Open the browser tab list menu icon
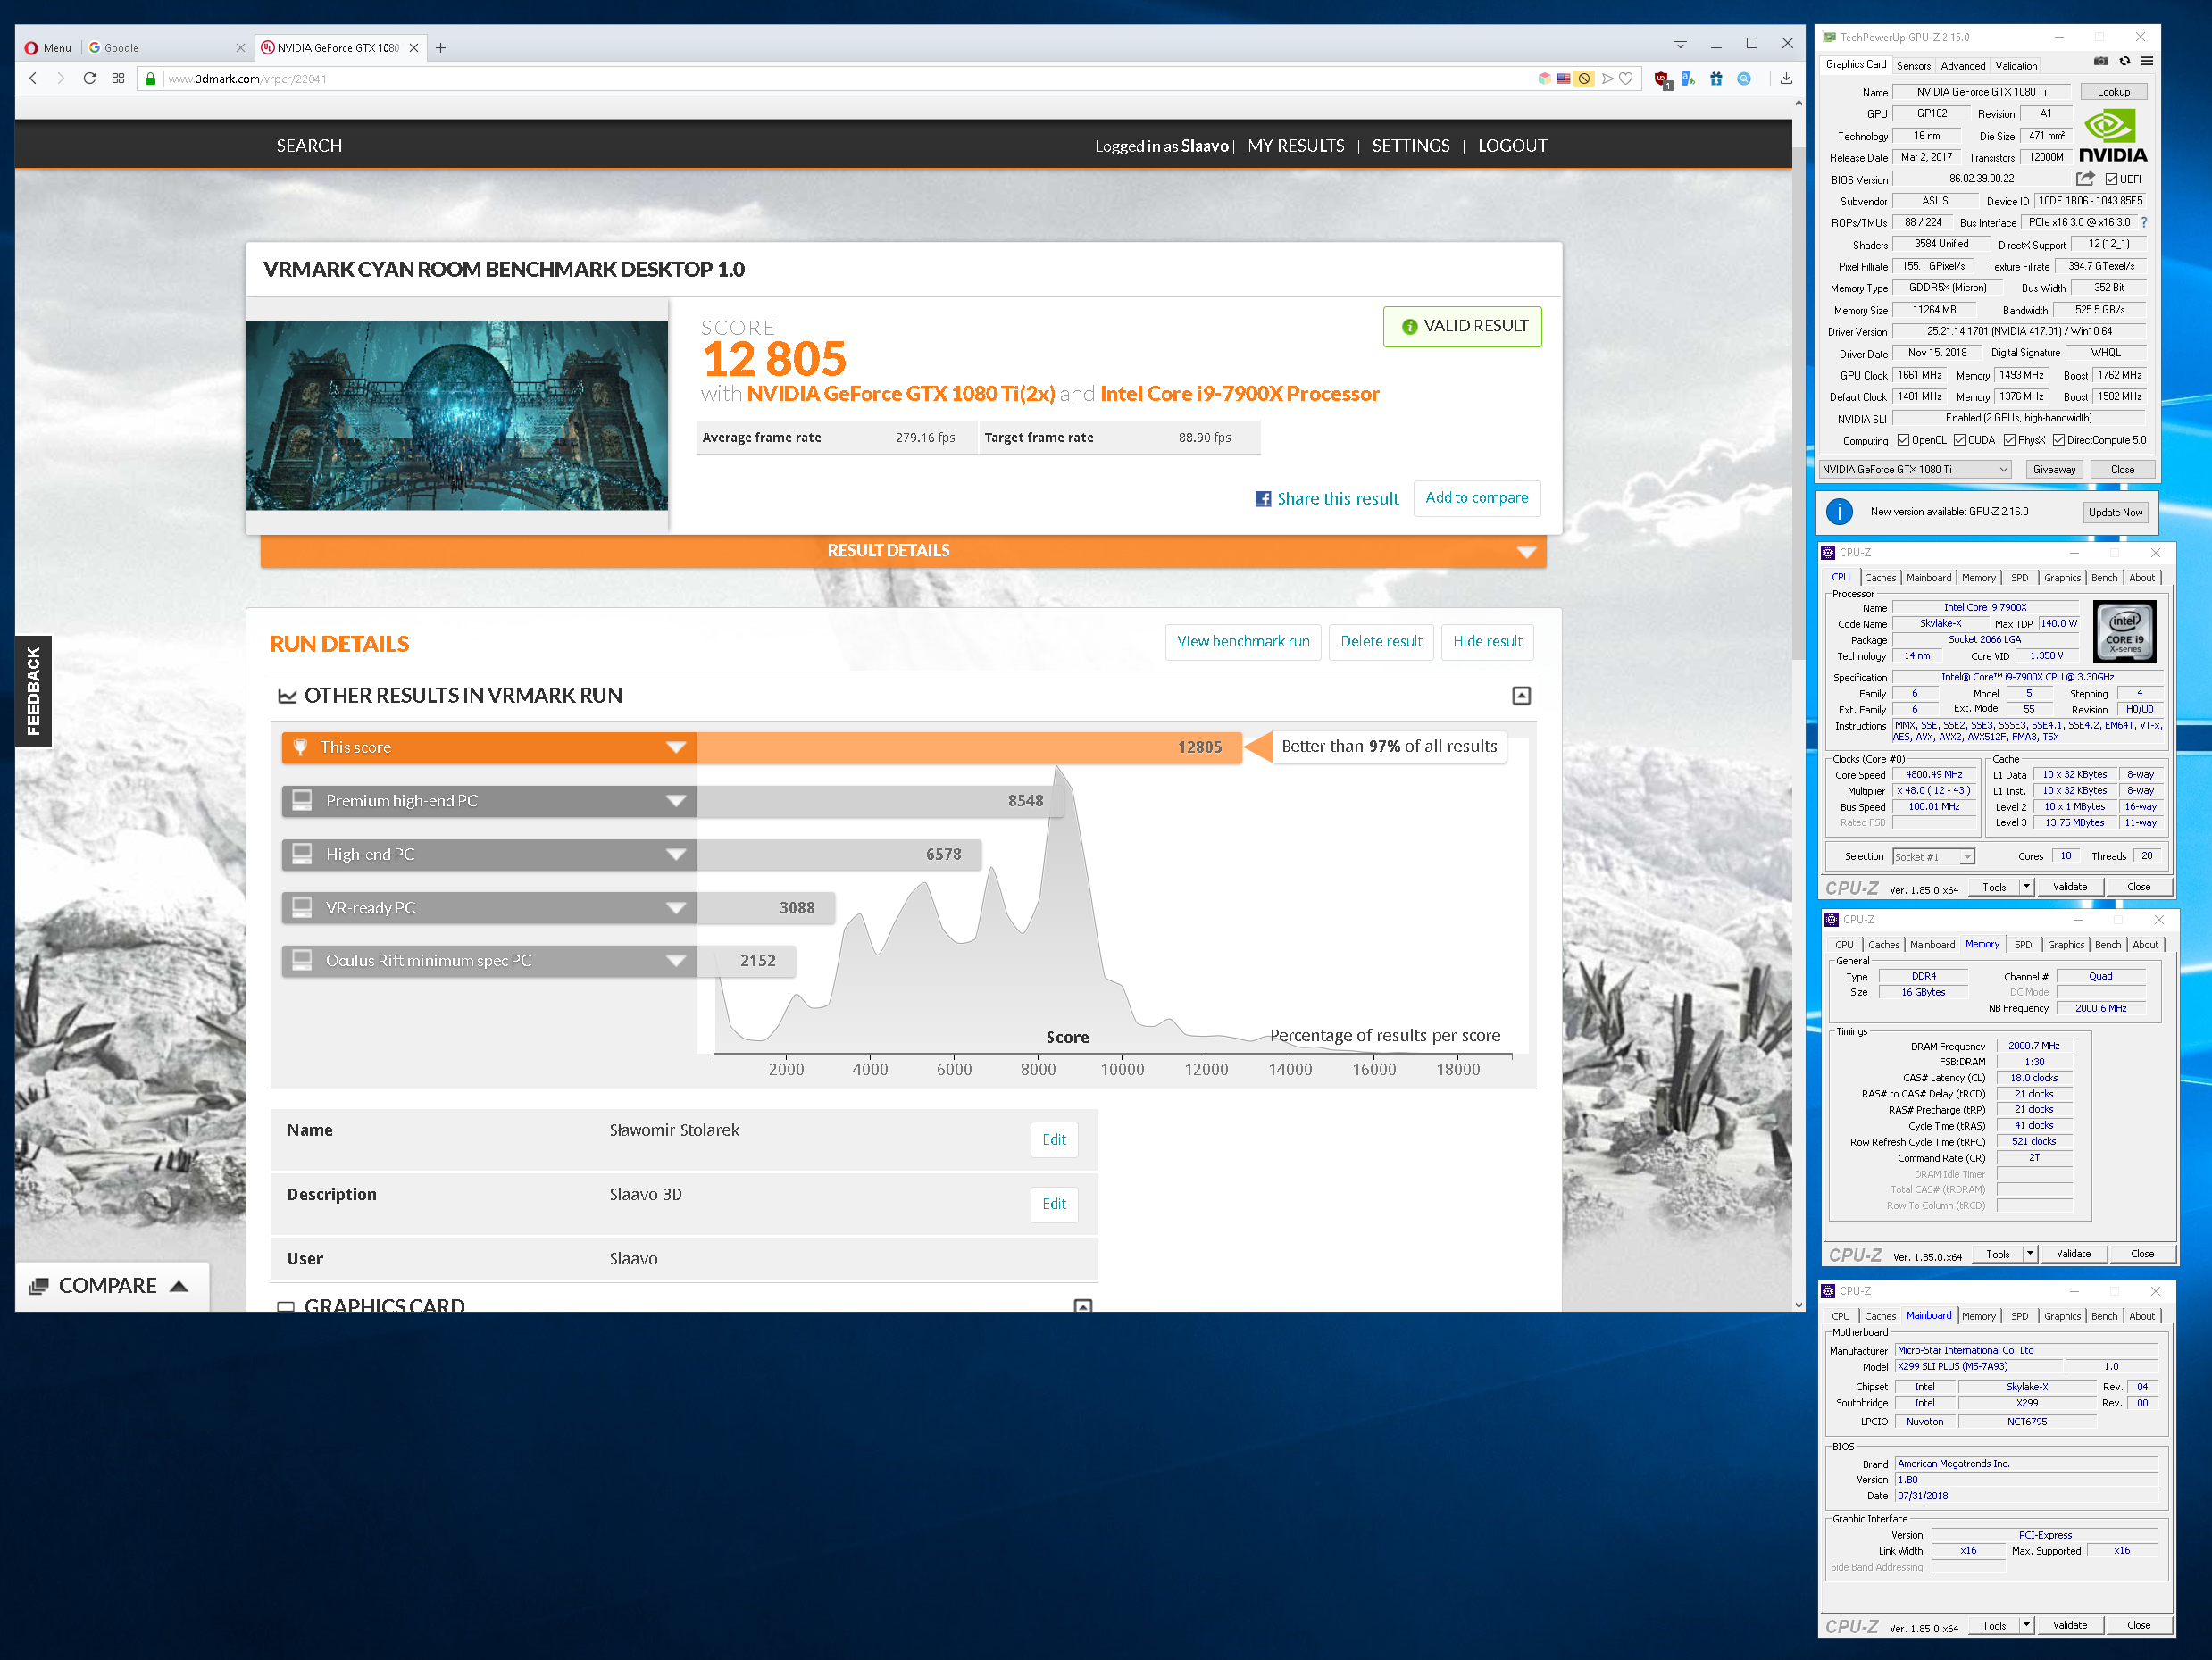 [x=1680, y=42]
